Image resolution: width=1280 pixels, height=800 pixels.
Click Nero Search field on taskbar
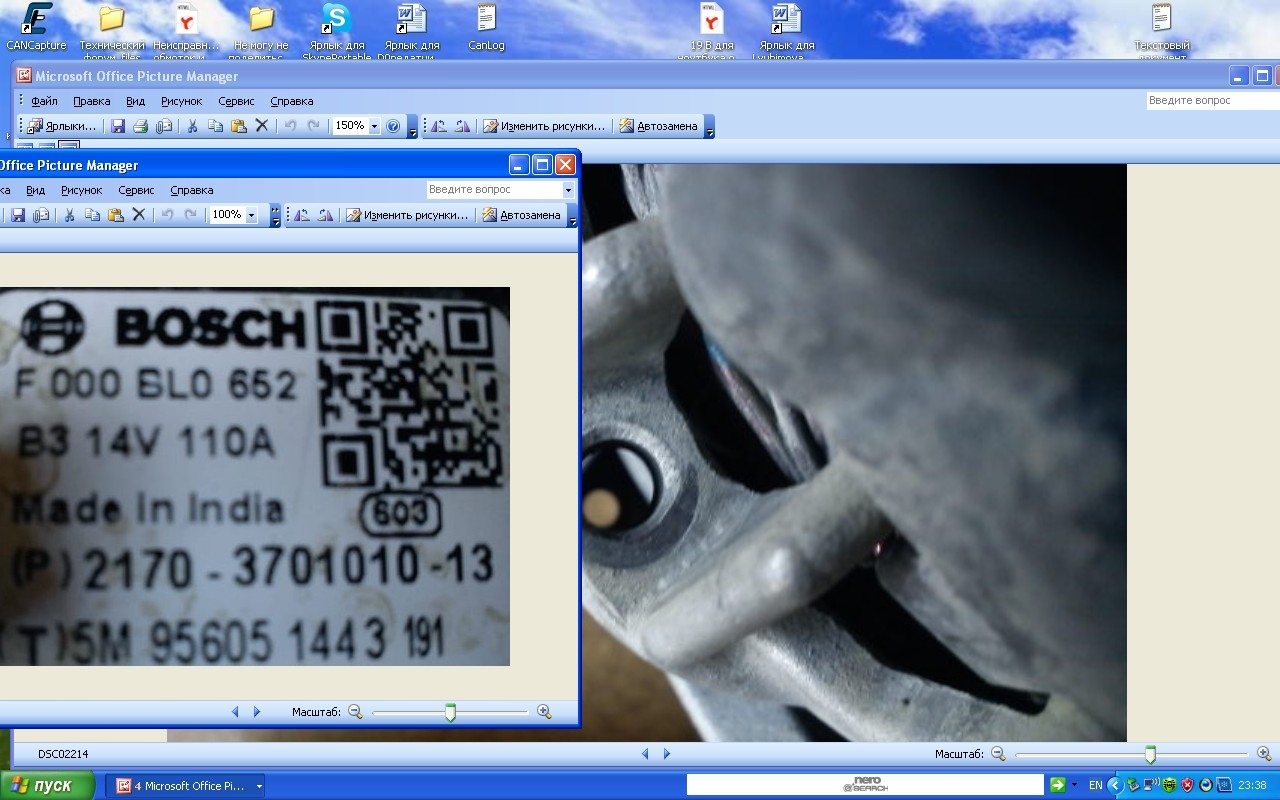[865, 786]
